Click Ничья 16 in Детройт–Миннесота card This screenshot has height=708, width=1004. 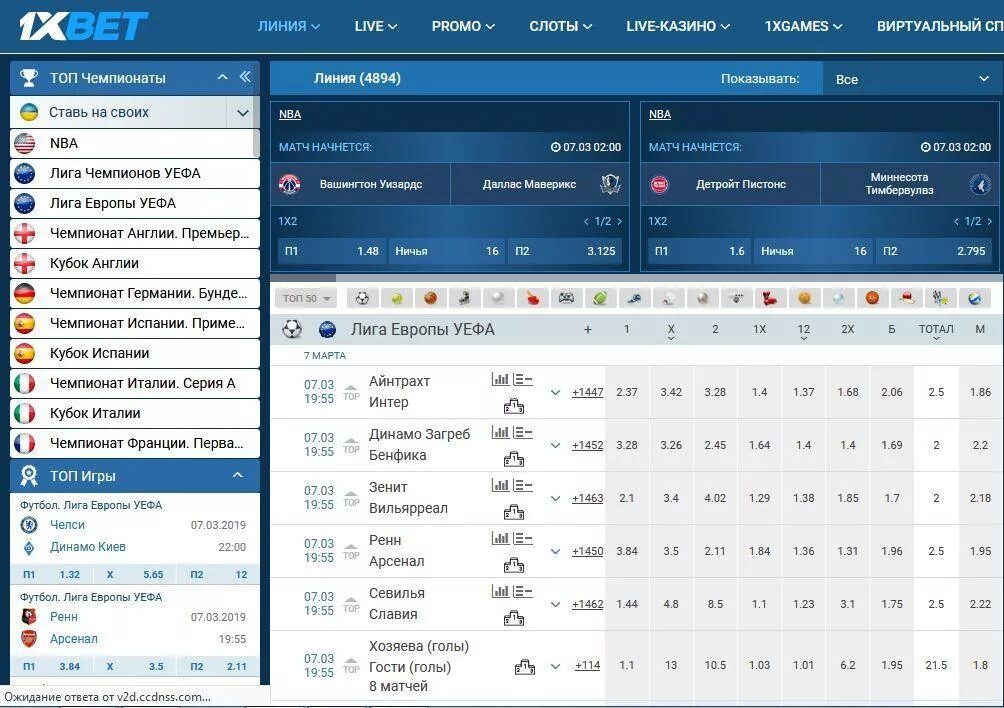point(813,251)
